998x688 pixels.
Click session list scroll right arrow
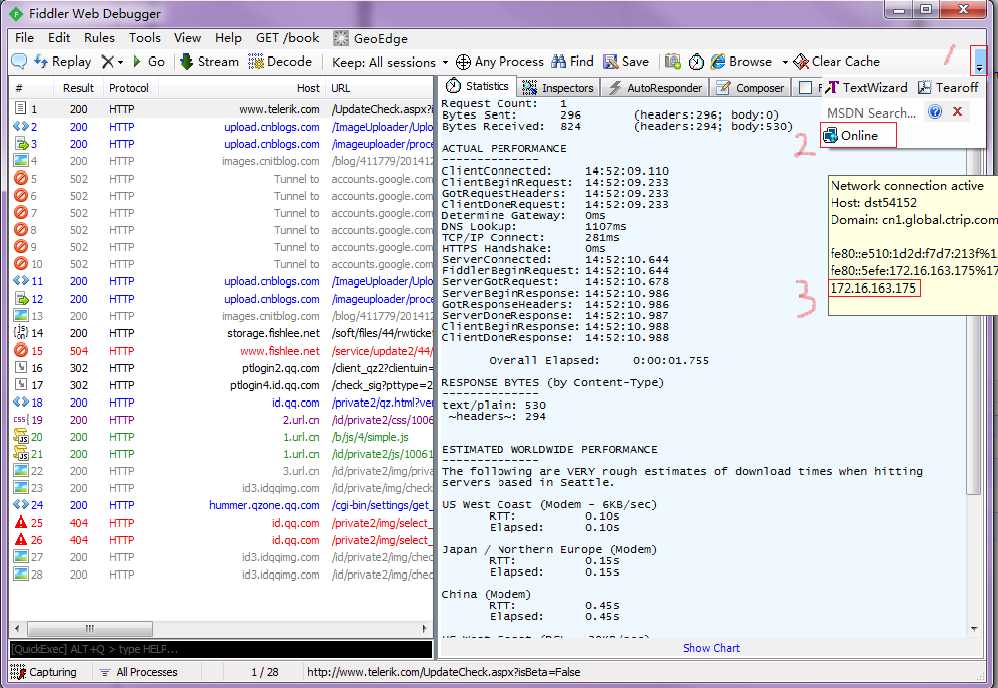click(425, 628)
